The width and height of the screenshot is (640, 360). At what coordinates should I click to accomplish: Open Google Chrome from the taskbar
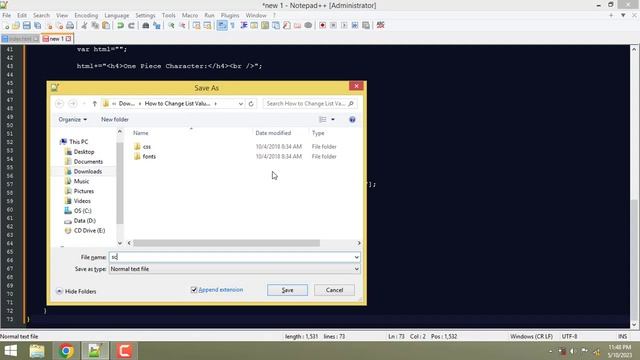pos(66,351)
